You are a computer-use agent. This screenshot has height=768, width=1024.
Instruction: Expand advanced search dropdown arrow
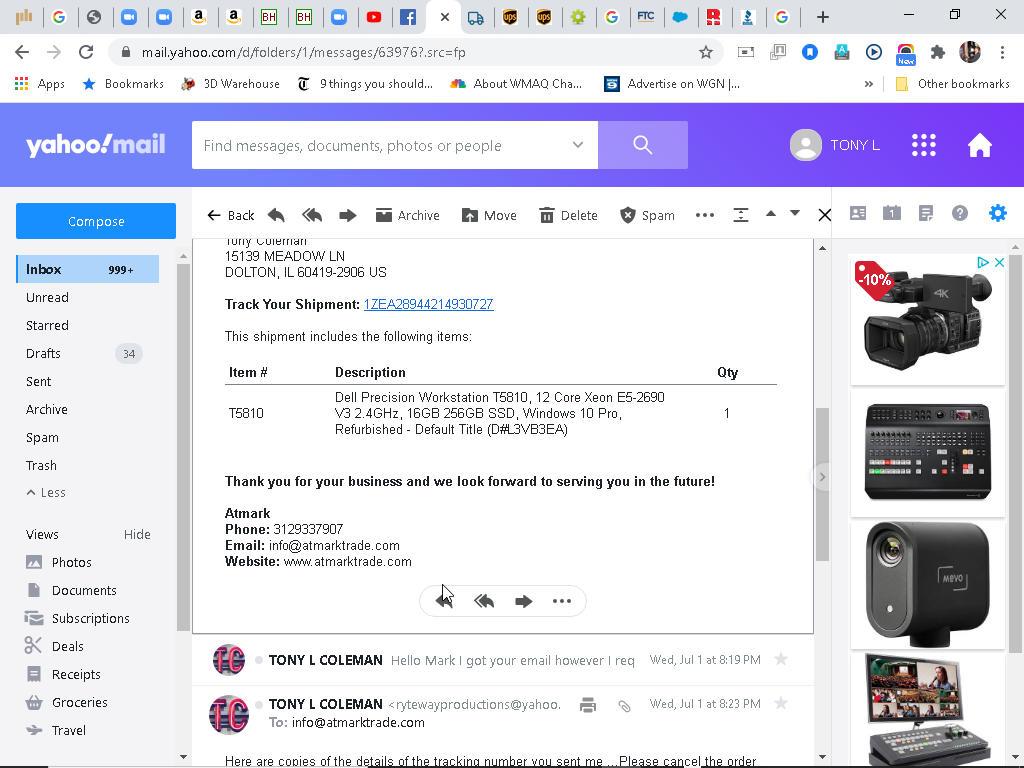pos(577,144)
